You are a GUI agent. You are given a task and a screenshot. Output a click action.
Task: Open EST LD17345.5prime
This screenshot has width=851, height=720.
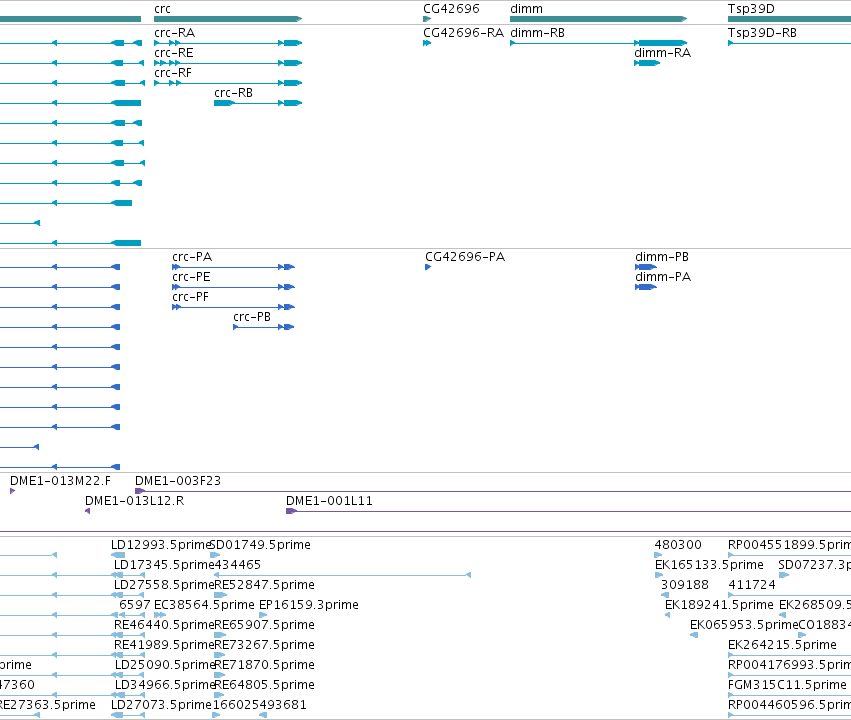164,565
